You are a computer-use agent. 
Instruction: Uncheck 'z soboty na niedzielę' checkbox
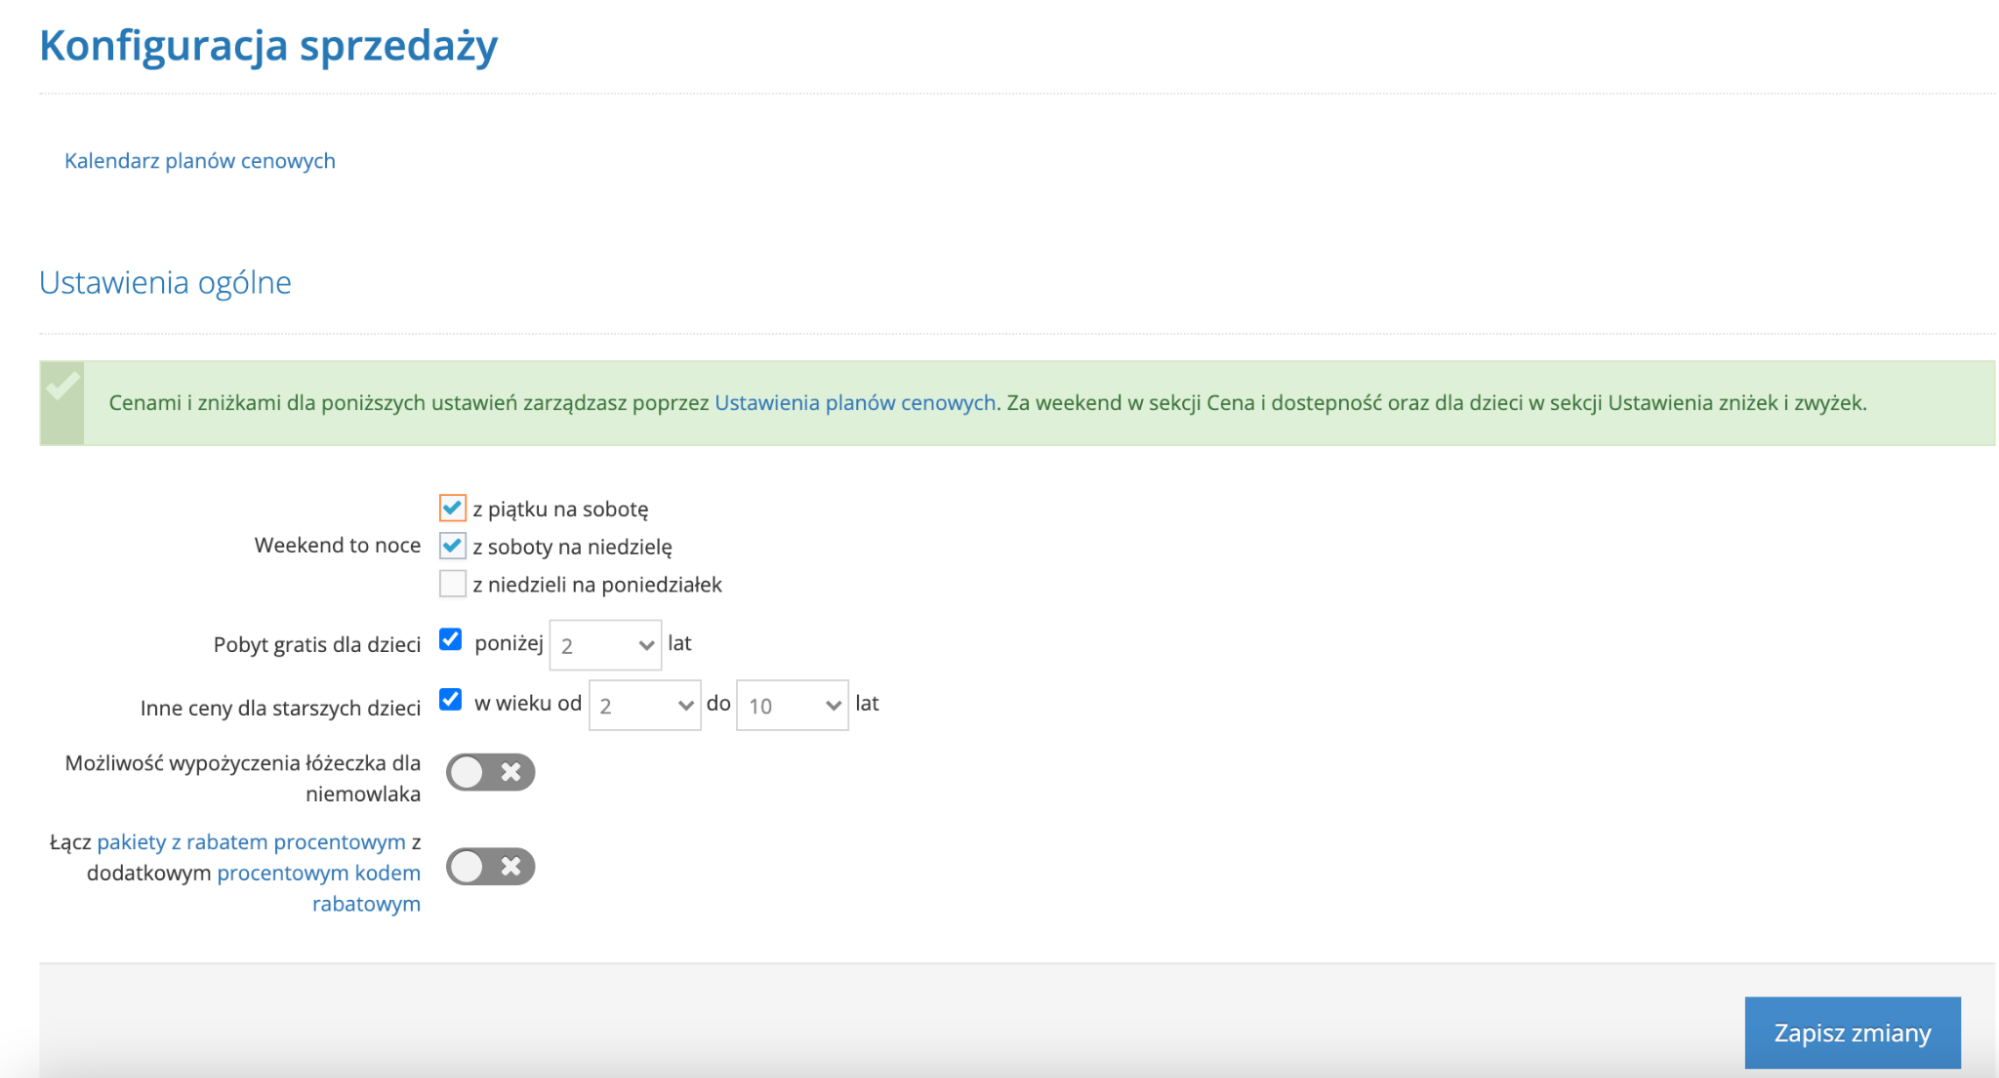click(x=452, y=546)
